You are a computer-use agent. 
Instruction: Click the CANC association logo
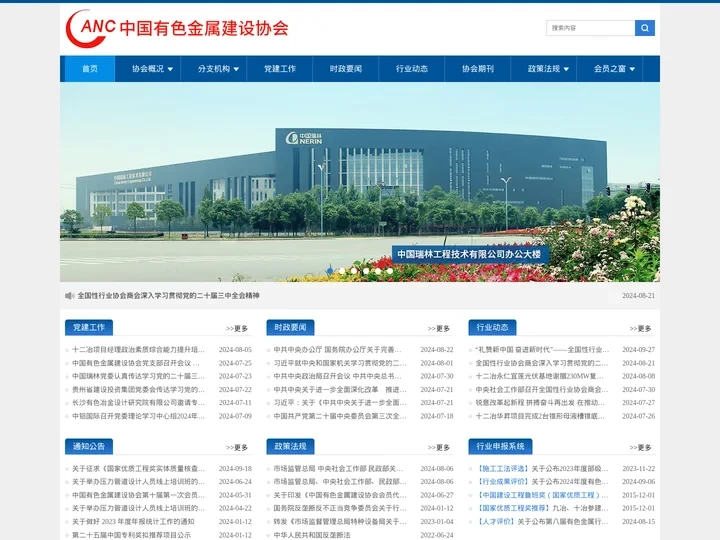tap(177, 28)
